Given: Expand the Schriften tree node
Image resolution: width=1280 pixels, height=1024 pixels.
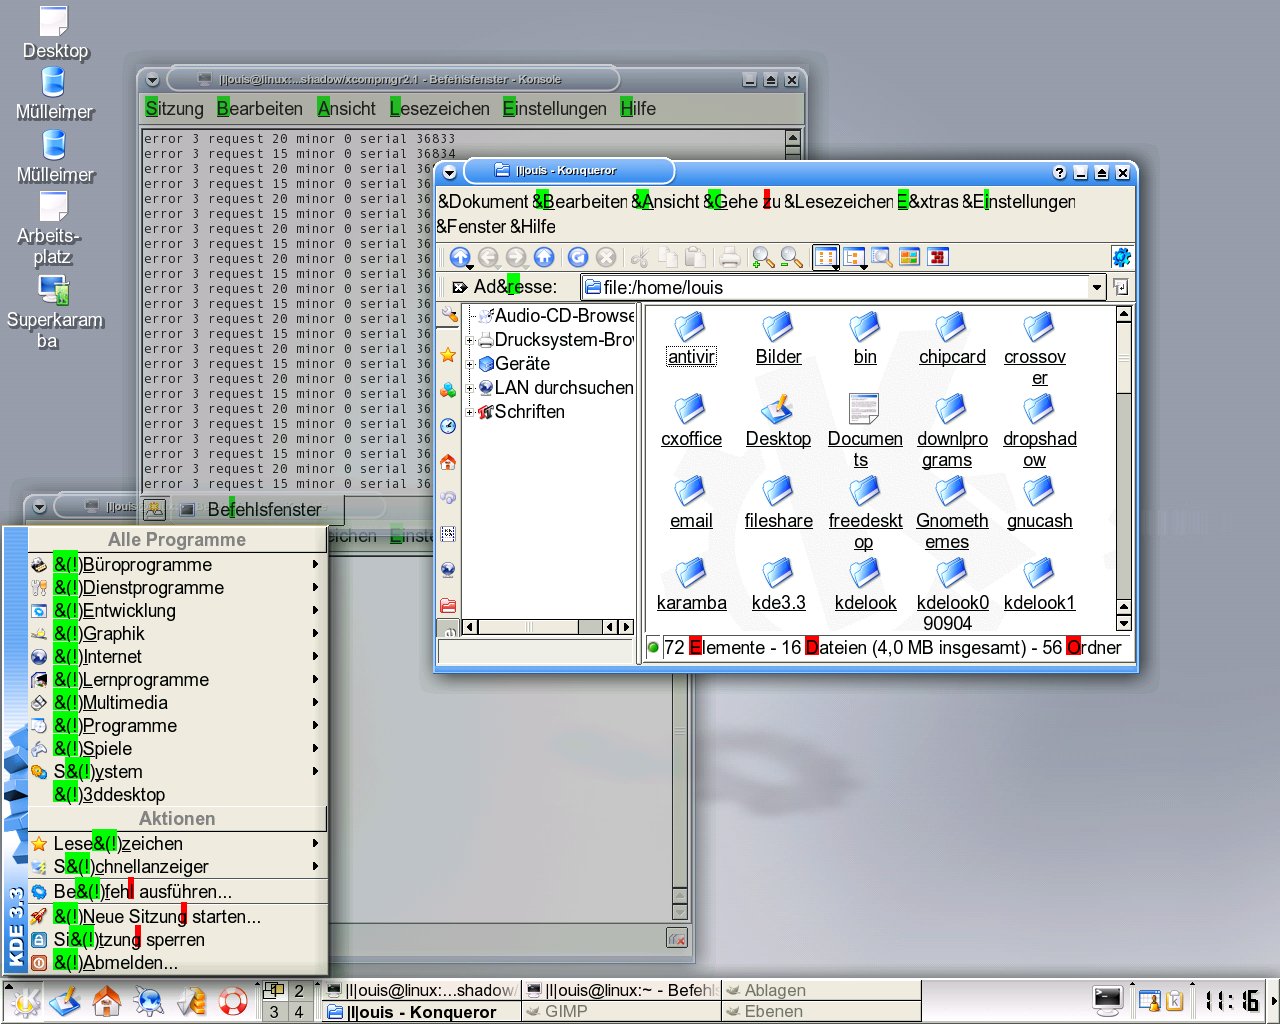Looking at the screenshot, I should click(x=469, y=412).
